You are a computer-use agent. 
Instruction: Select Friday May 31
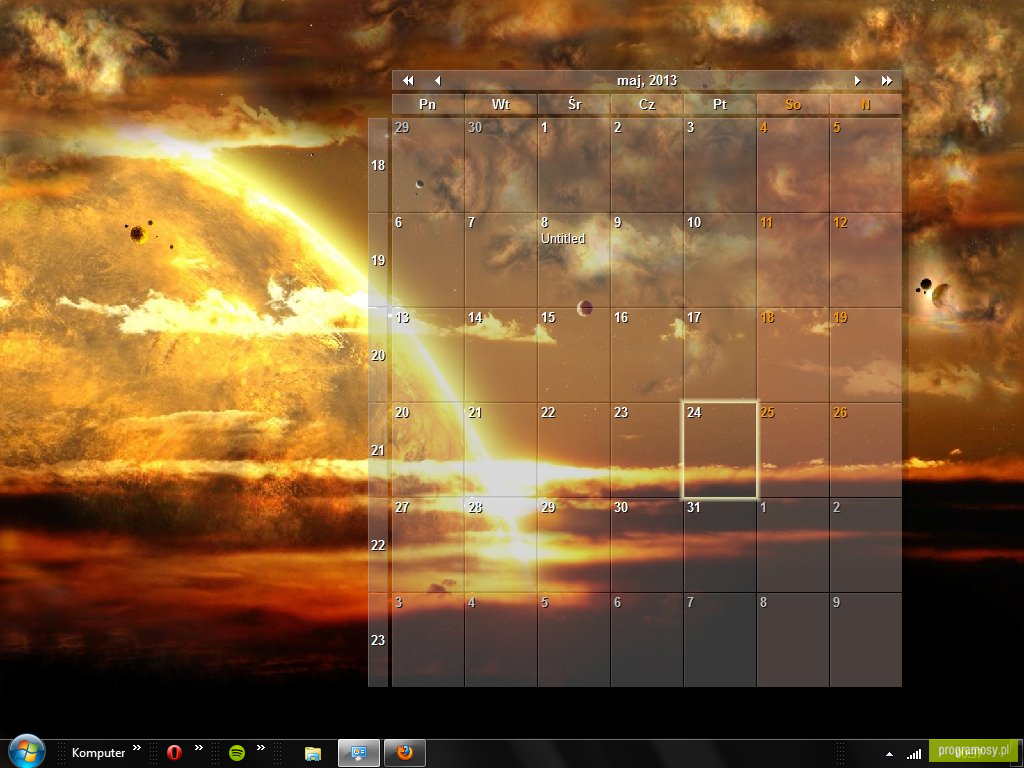point(720,545)
